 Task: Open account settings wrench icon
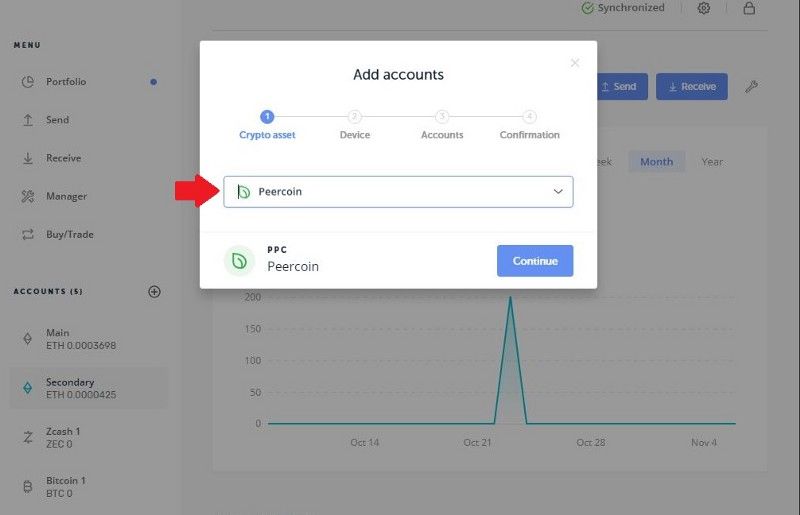pos(751,86)
